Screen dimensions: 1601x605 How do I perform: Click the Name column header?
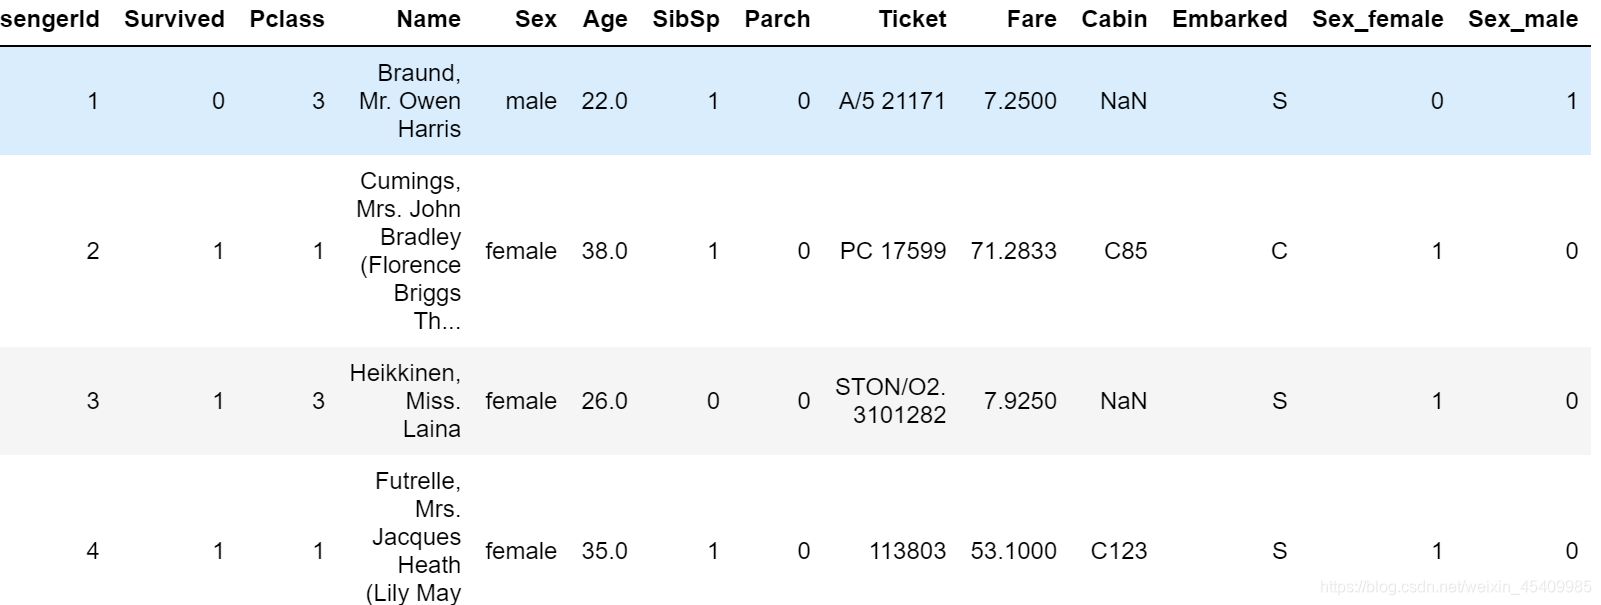[x=428, y=19]
